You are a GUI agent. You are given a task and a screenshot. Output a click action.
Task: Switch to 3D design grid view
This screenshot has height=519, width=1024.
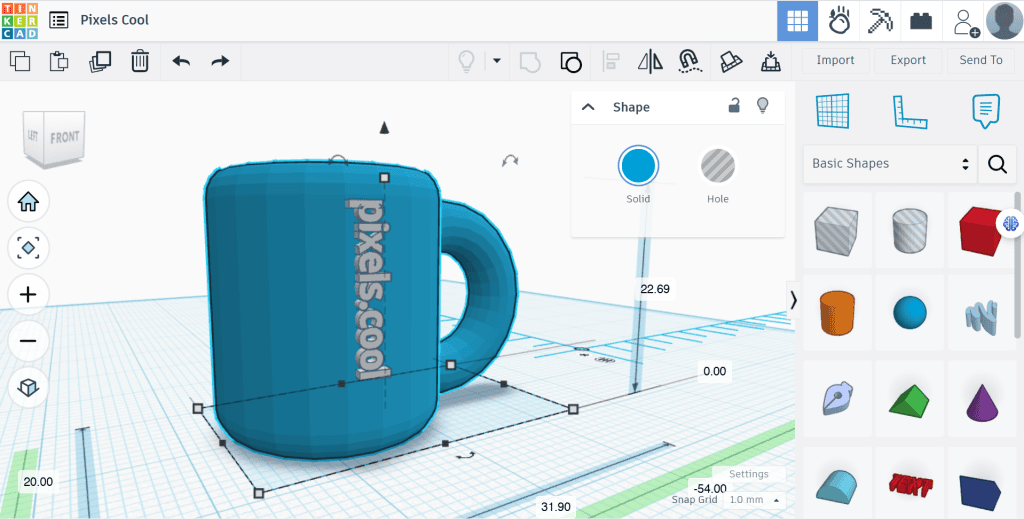pos(797,21)
